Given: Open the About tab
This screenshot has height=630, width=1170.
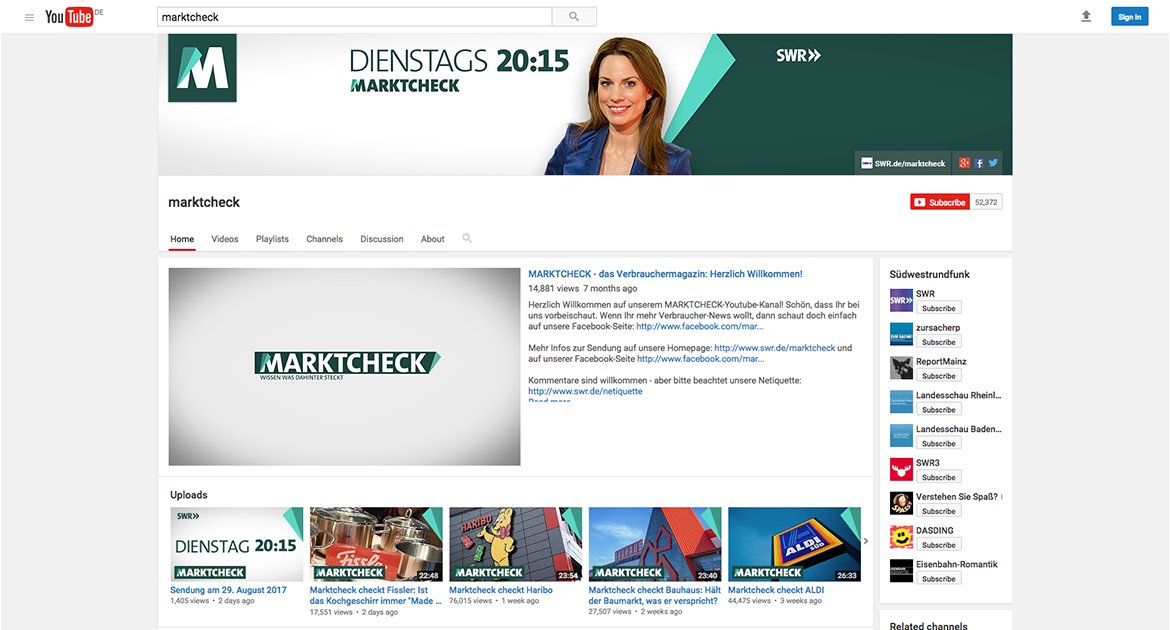Looking at the screenshot, I should 433,239.
